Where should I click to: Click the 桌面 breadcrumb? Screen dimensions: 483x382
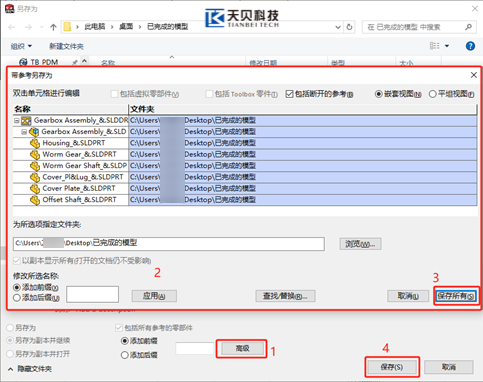126,27
